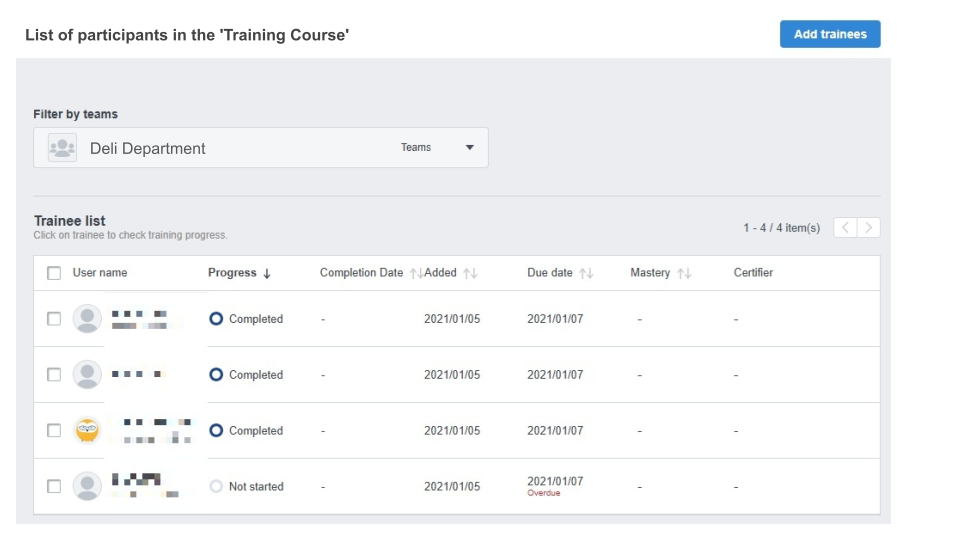960x540 pixels.
Task: Go to previous page of trainee list
Action: pos(845,228)
